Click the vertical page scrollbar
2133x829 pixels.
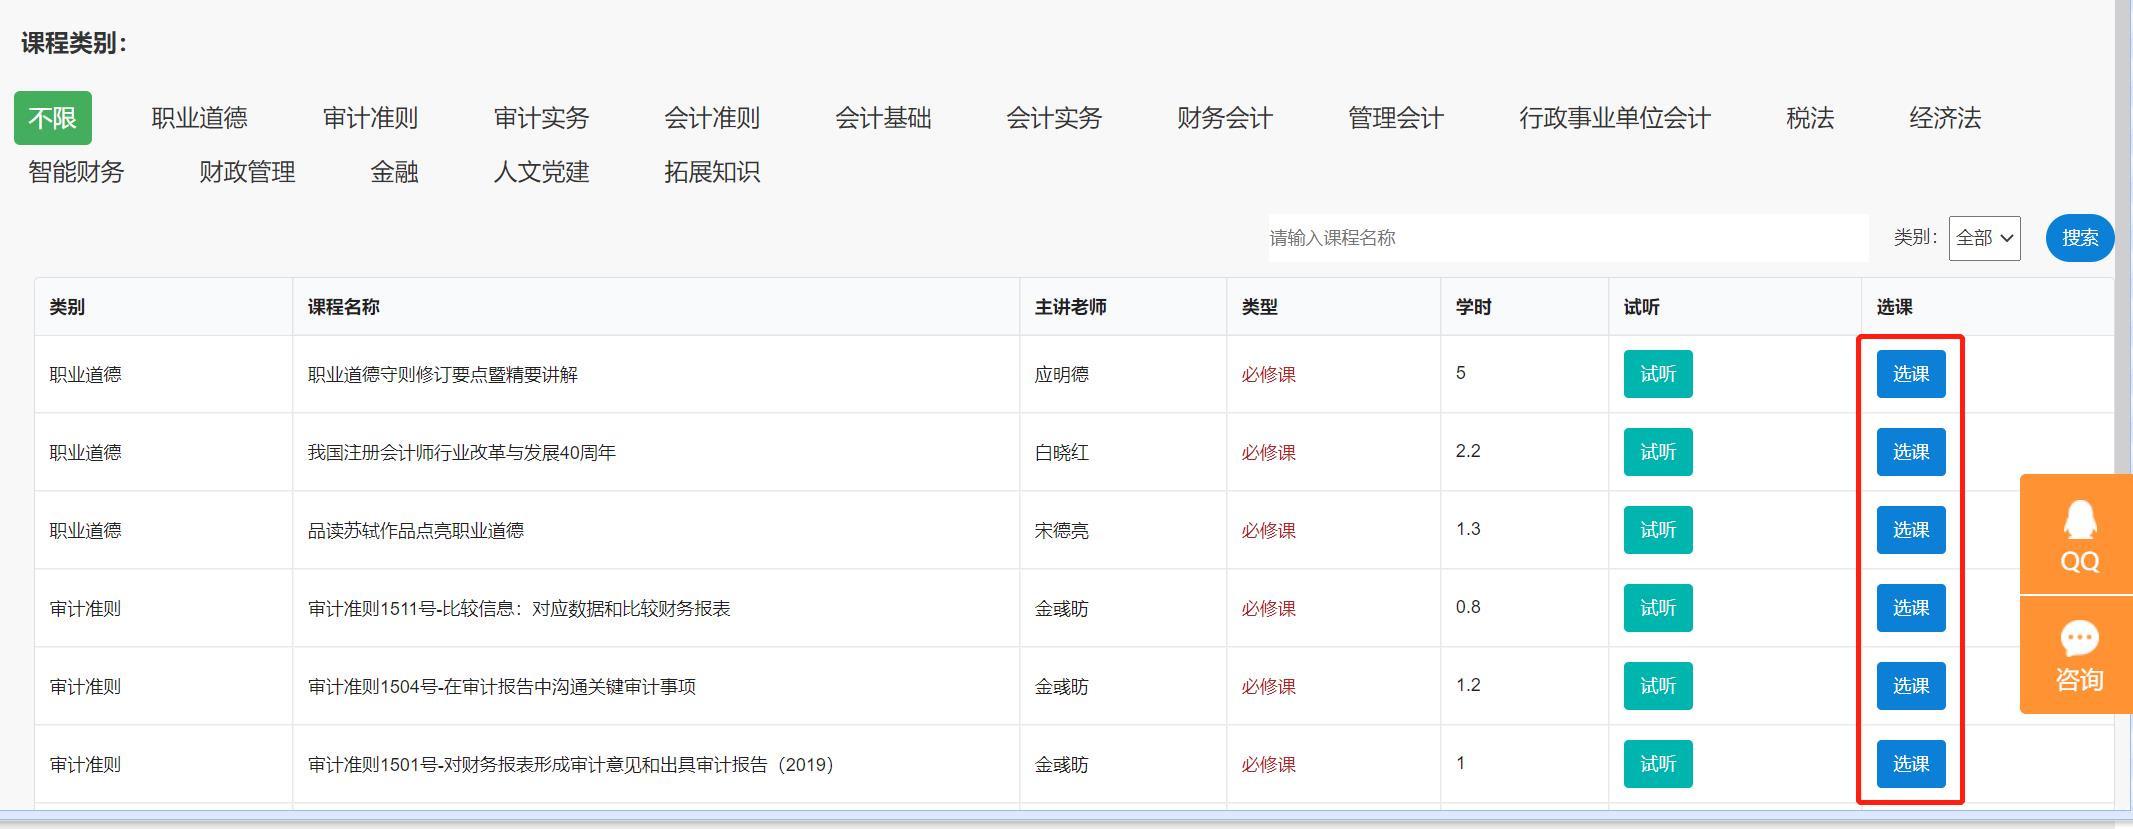[x=2123, y=300]
